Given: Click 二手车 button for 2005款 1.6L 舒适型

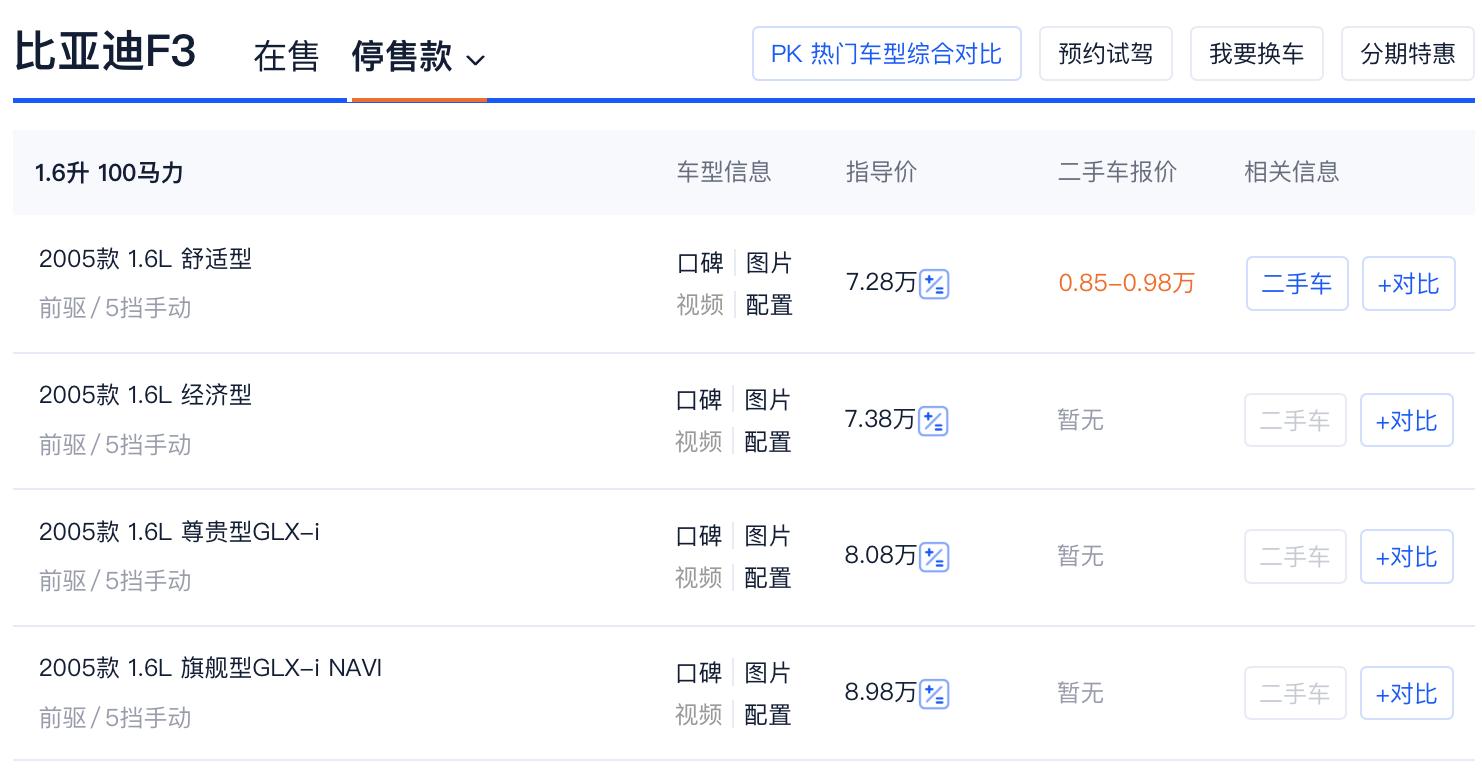Looking at the screenshot, I should click(x=1296, y=283).
